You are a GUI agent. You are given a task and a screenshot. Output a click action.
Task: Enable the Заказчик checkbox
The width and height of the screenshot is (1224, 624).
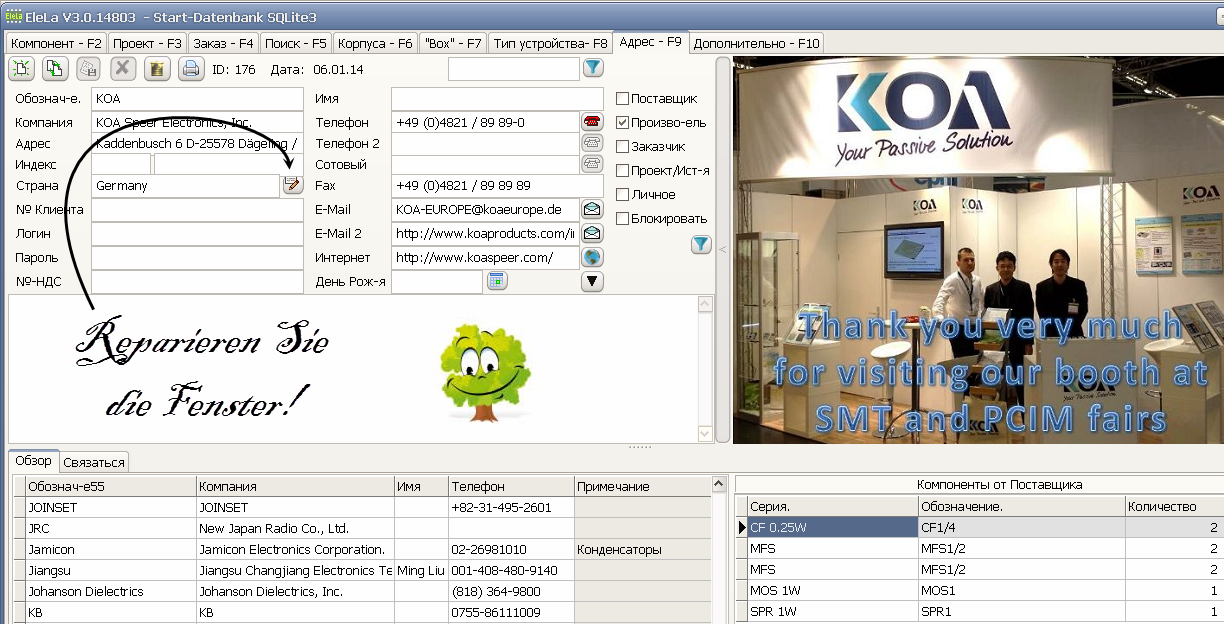622,147
